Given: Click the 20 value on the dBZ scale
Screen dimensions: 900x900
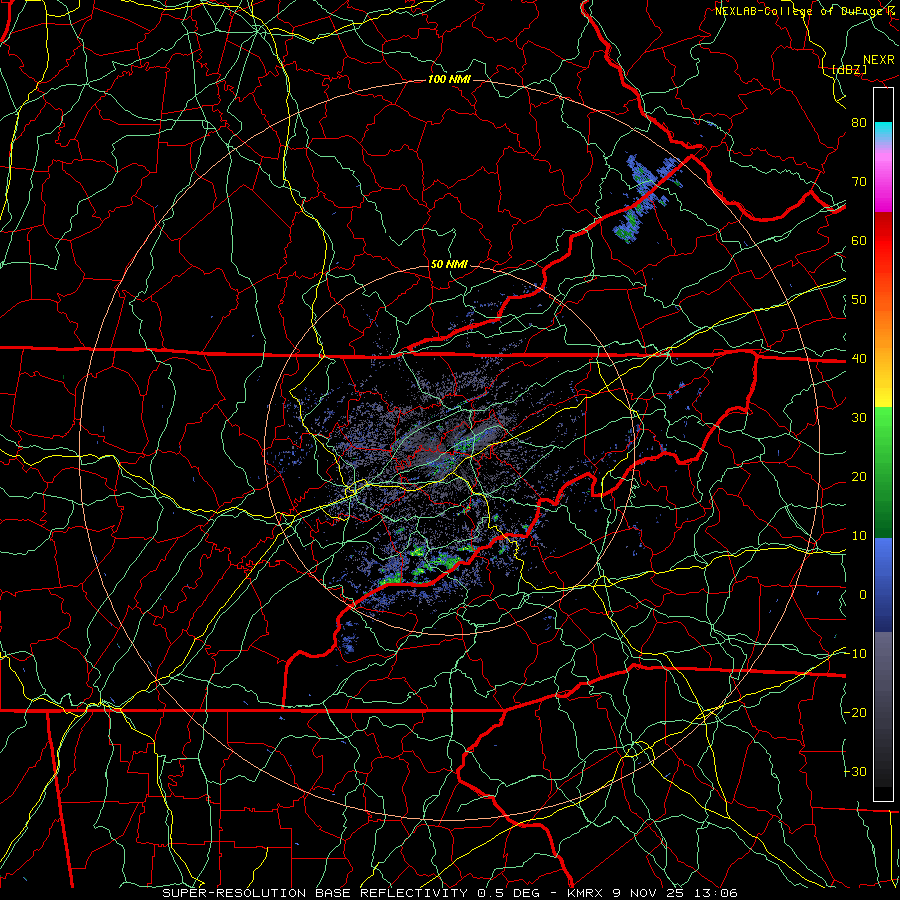Looking at the screenshot, I should pos(859,476).
